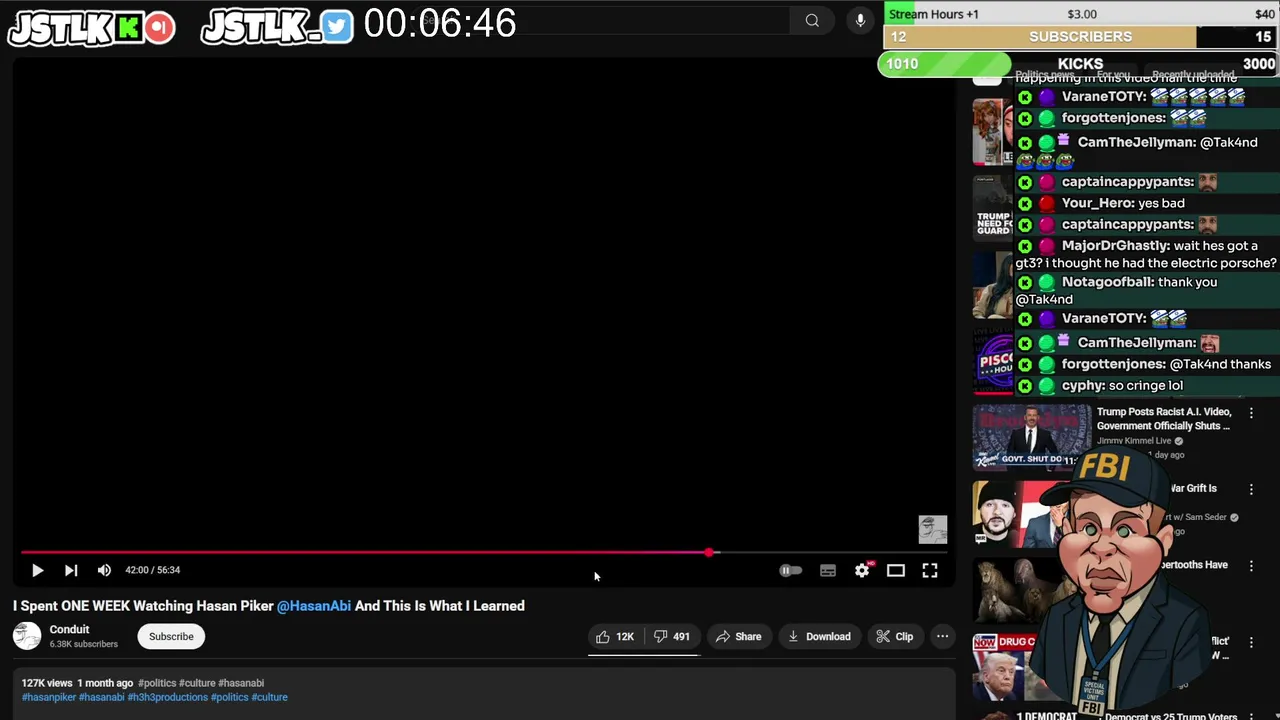This screenshot has width=1280, height=720.
Task: Toggle the autoplay switch in player
Action: (790, 570)
